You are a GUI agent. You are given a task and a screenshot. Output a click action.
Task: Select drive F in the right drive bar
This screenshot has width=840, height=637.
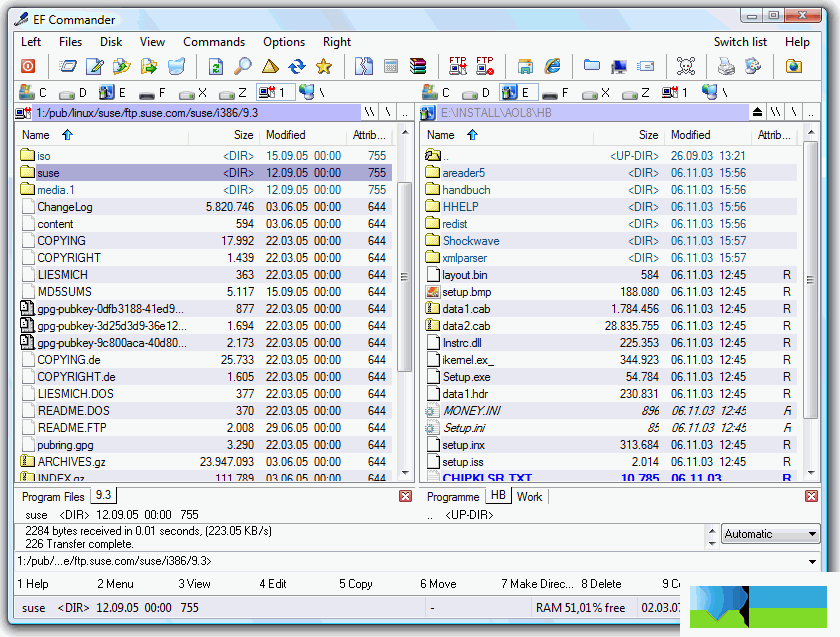click(x=555, y=93)
